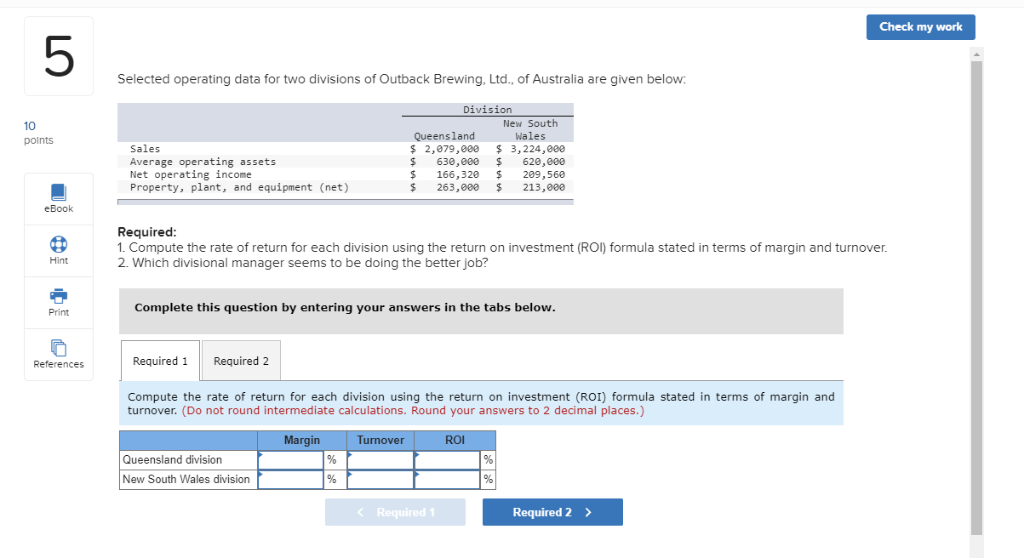This screenshot has width=1024, height=558.
Task: Open the References documents icon
Action: tap(58, 348)
